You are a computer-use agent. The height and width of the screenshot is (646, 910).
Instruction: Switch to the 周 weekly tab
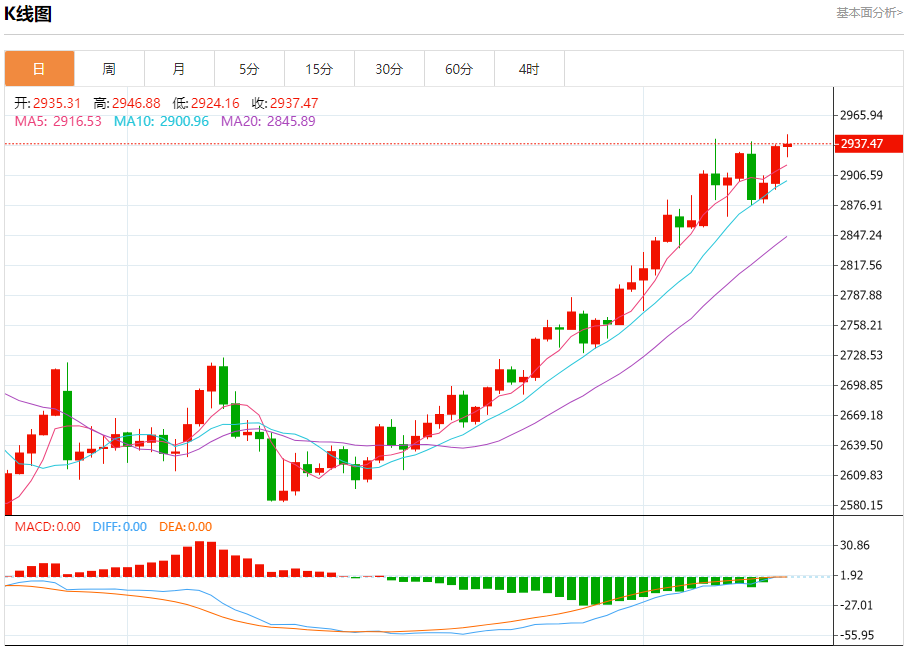tap(109, 68)
